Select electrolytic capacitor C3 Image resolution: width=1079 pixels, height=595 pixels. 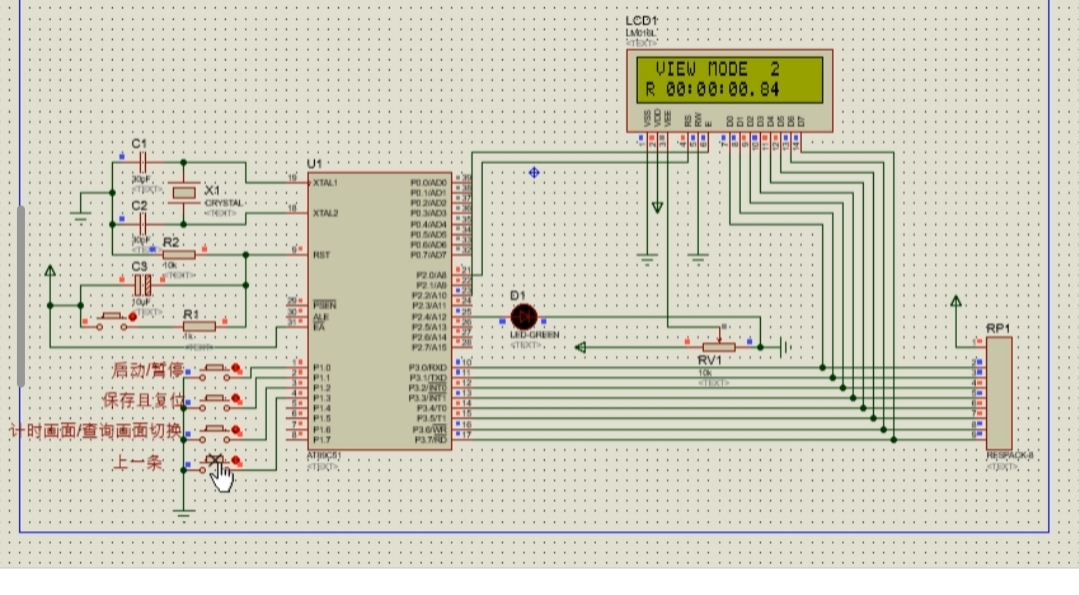142,284
